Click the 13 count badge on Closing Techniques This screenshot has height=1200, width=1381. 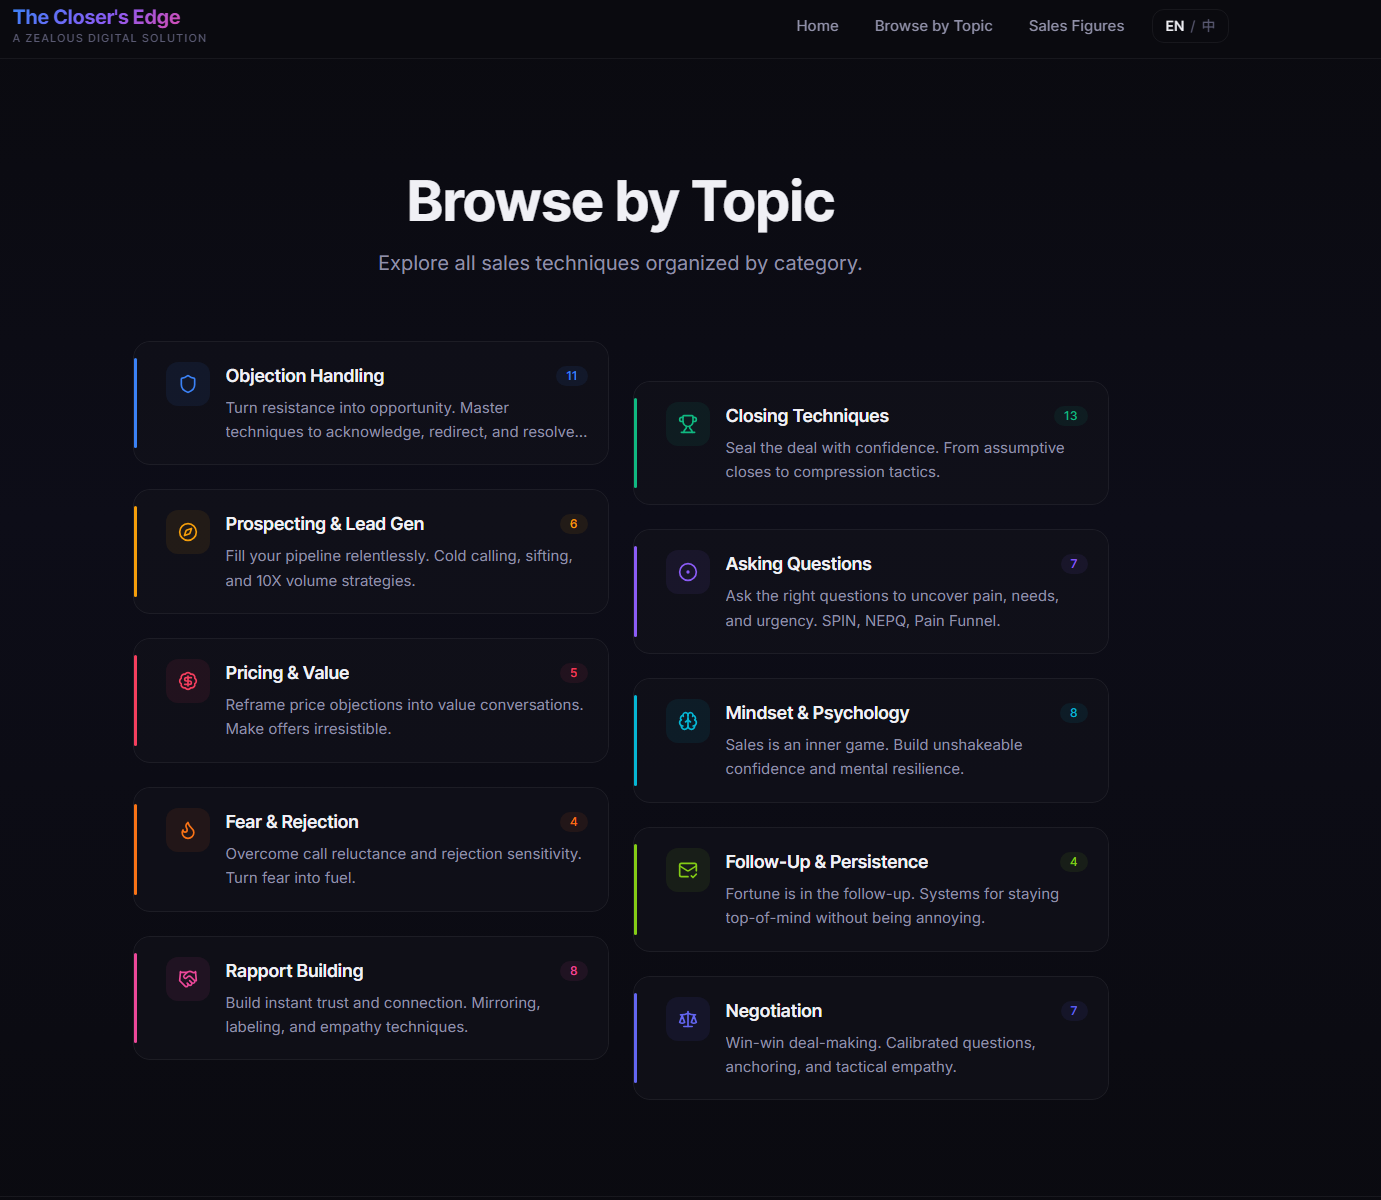[1070, 416]
